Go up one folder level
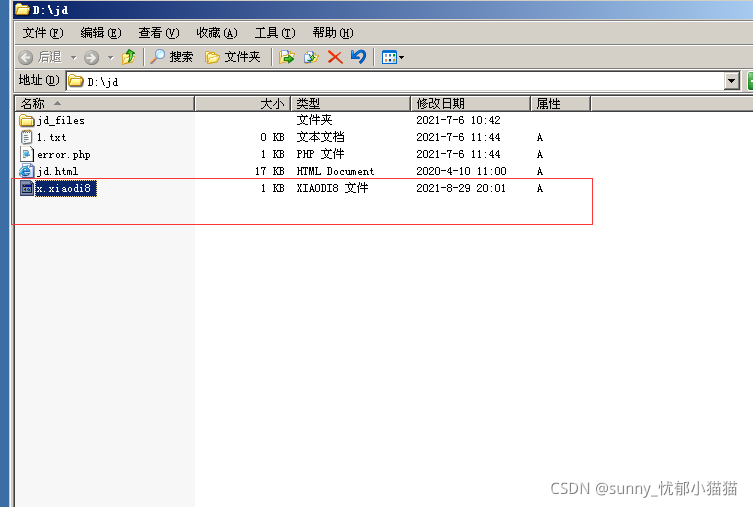This screenshot has height=507, width=753. [x=129, y=57]
